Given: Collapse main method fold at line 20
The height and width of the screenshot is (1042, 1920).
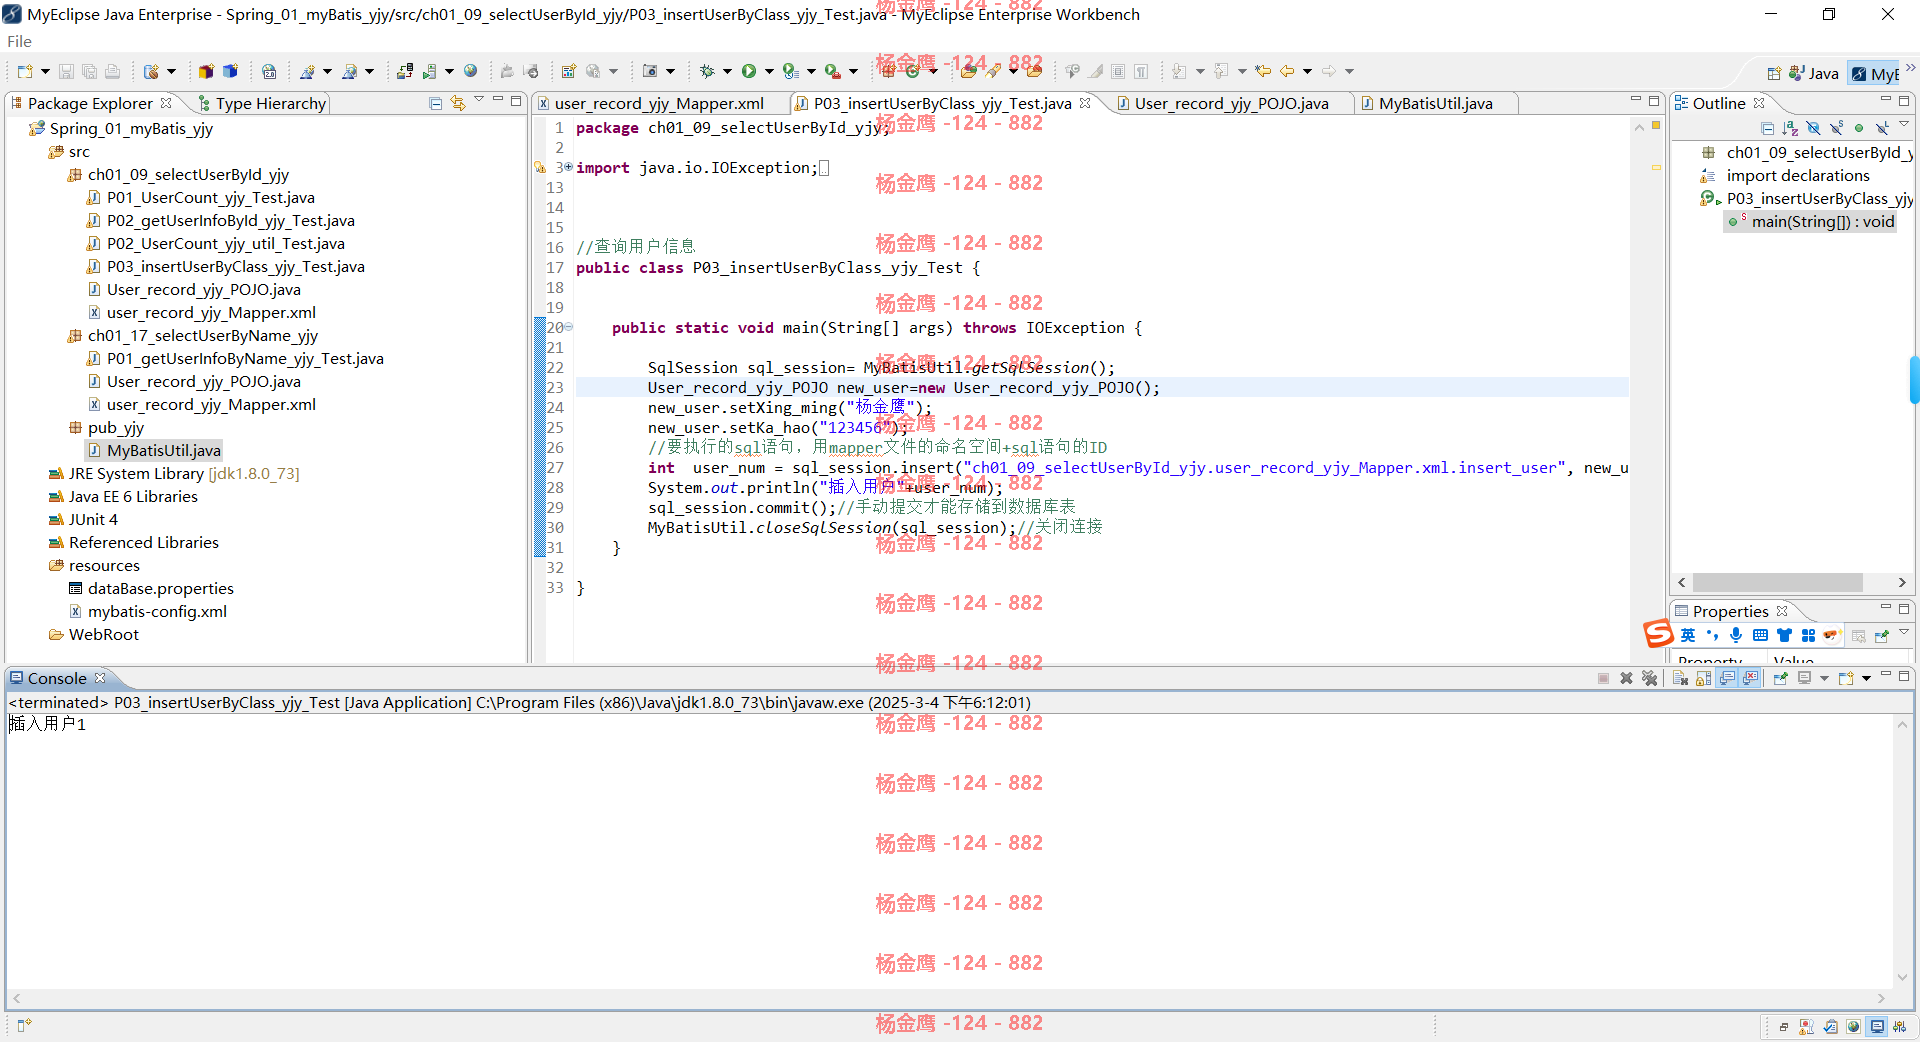Looking at the screenshot, I should (568, 327).
